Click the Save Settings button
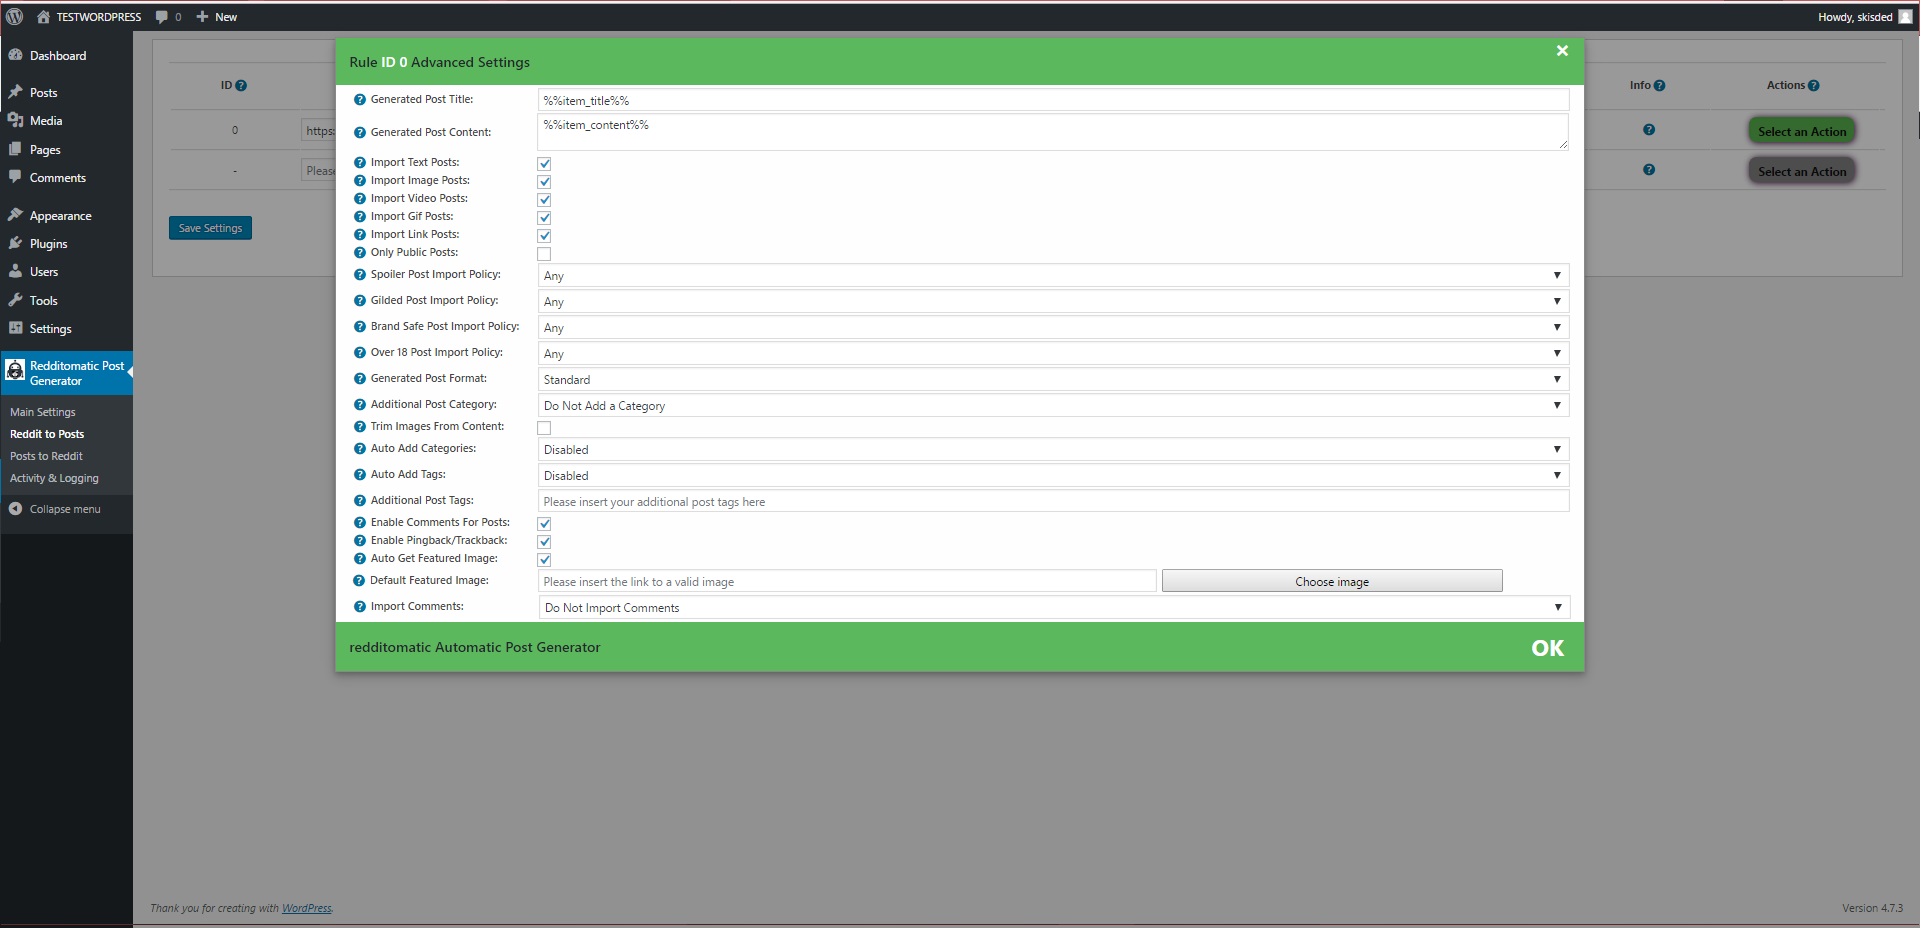The width and height of the screenshot is (1926, 928). tap(210, 228)
